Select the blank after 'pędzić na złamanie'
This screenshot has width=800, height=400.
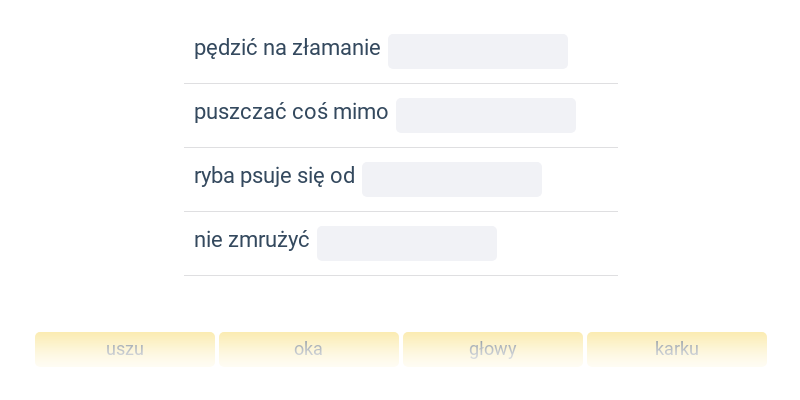[478, 52]
